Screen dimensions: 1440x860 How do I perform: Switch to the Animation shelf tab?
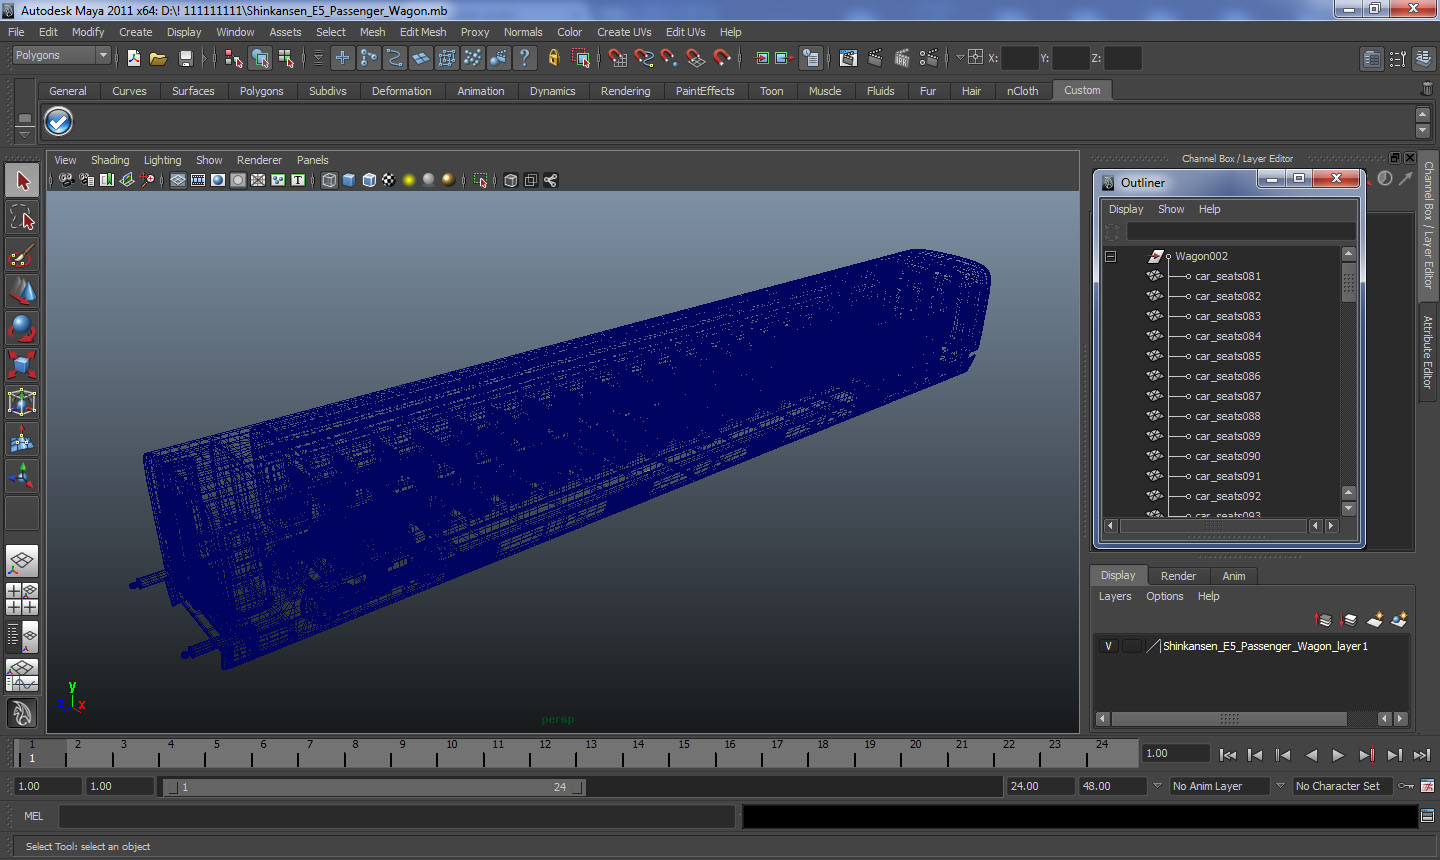(481, 91)
